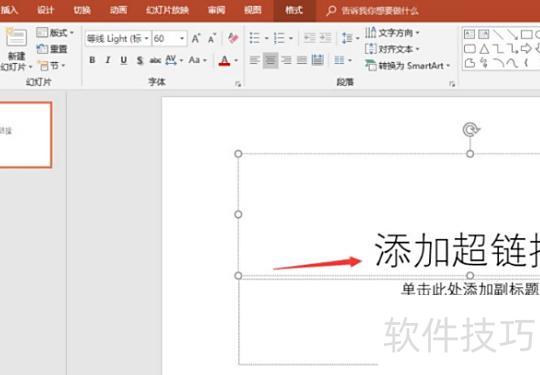Viewport: 540px width, 375px height.
Task: Switch to the 切换 tab
Action: pos(82,10)
